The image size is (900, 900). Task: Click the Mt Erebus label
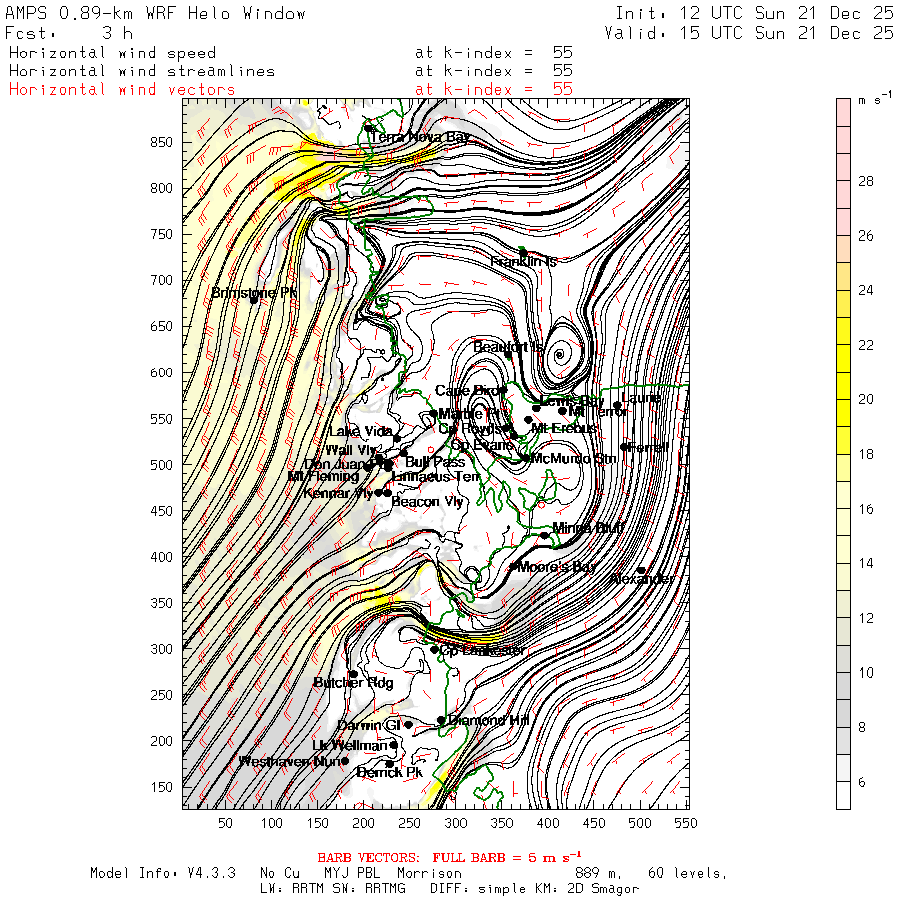pyautogui.click(x=564, y=428)
